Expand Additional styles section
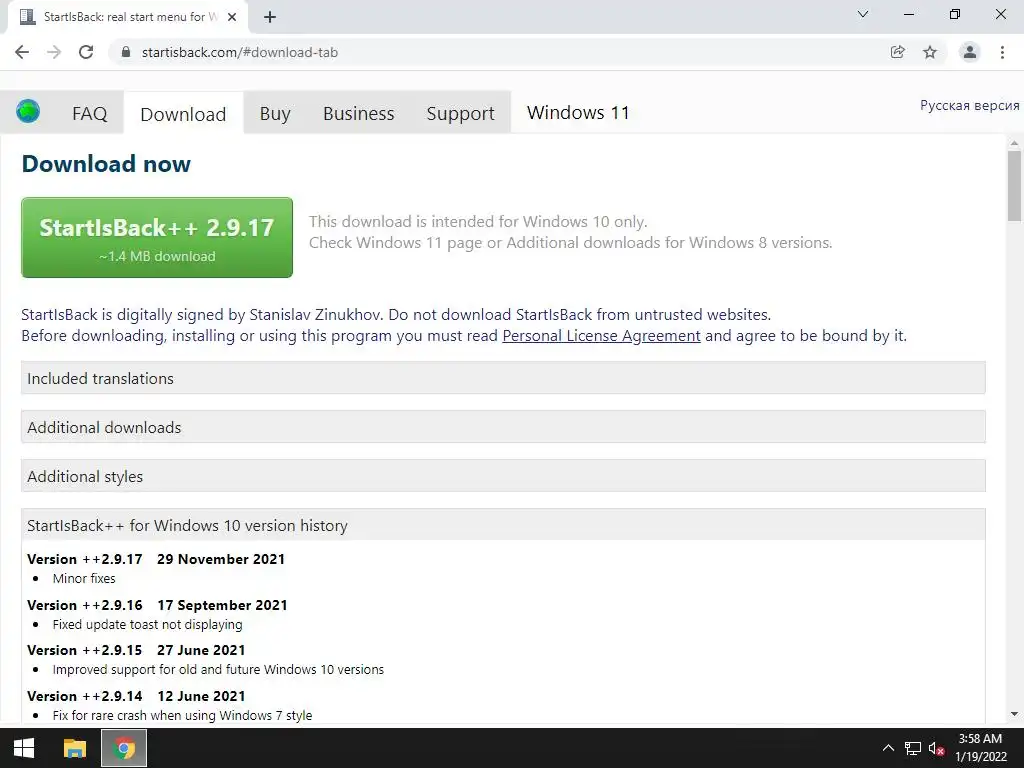Image resolution: width=1024 pixels, height=768 pixels. [503, 476]
